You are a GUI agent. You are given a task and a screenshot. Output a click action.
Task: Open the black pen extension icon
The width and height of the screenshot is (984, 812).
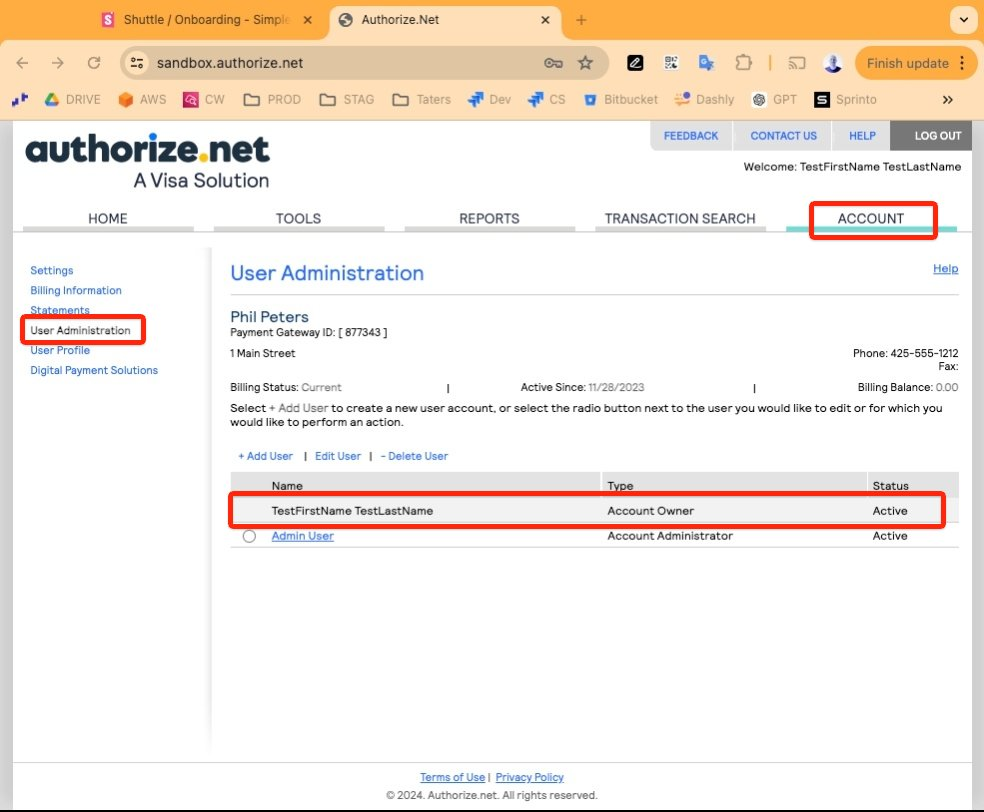pyautogui.click(x=635, y=63)
